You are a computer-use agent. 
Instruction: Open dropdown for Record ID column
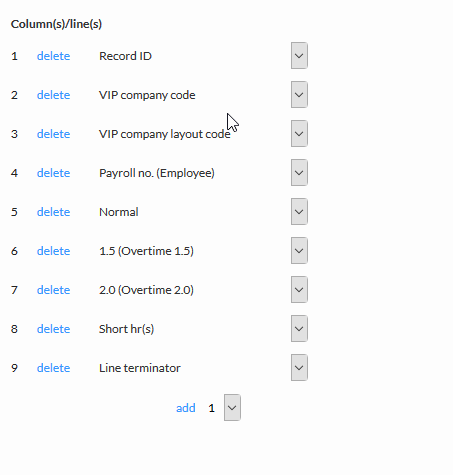point(299,56)
